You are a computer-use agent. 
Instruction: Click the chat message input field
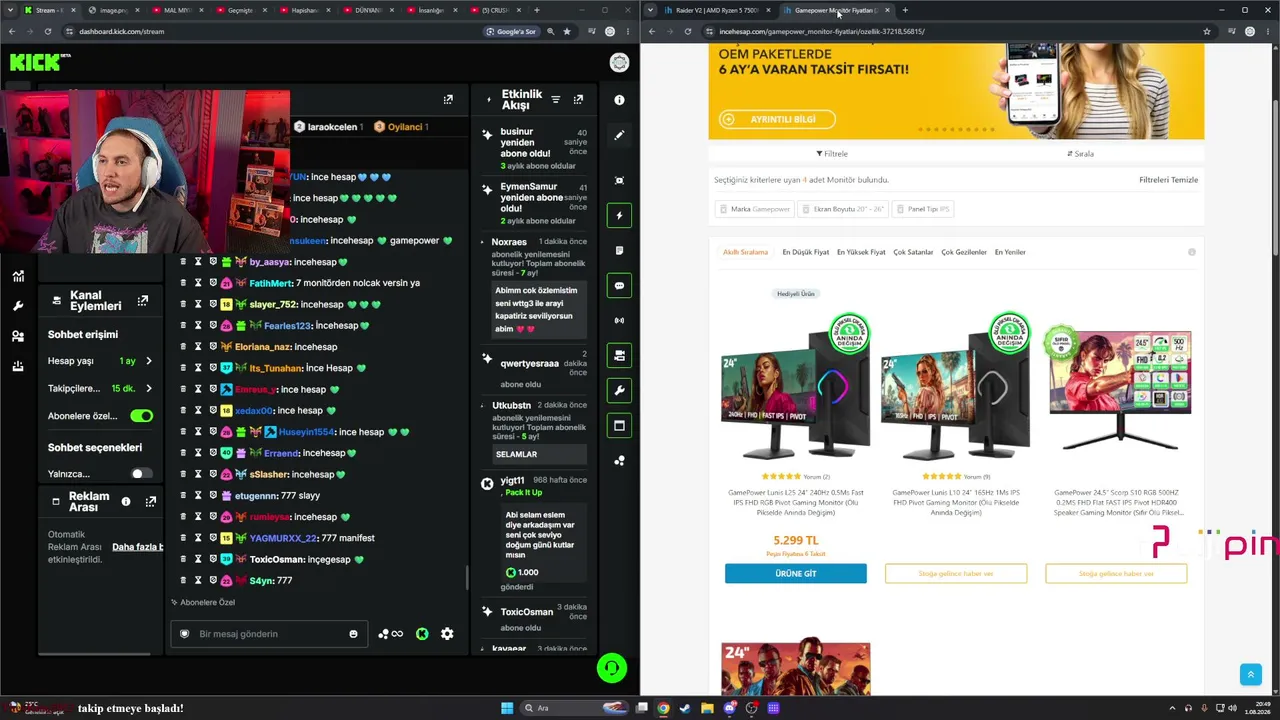[x=270, y=634]
